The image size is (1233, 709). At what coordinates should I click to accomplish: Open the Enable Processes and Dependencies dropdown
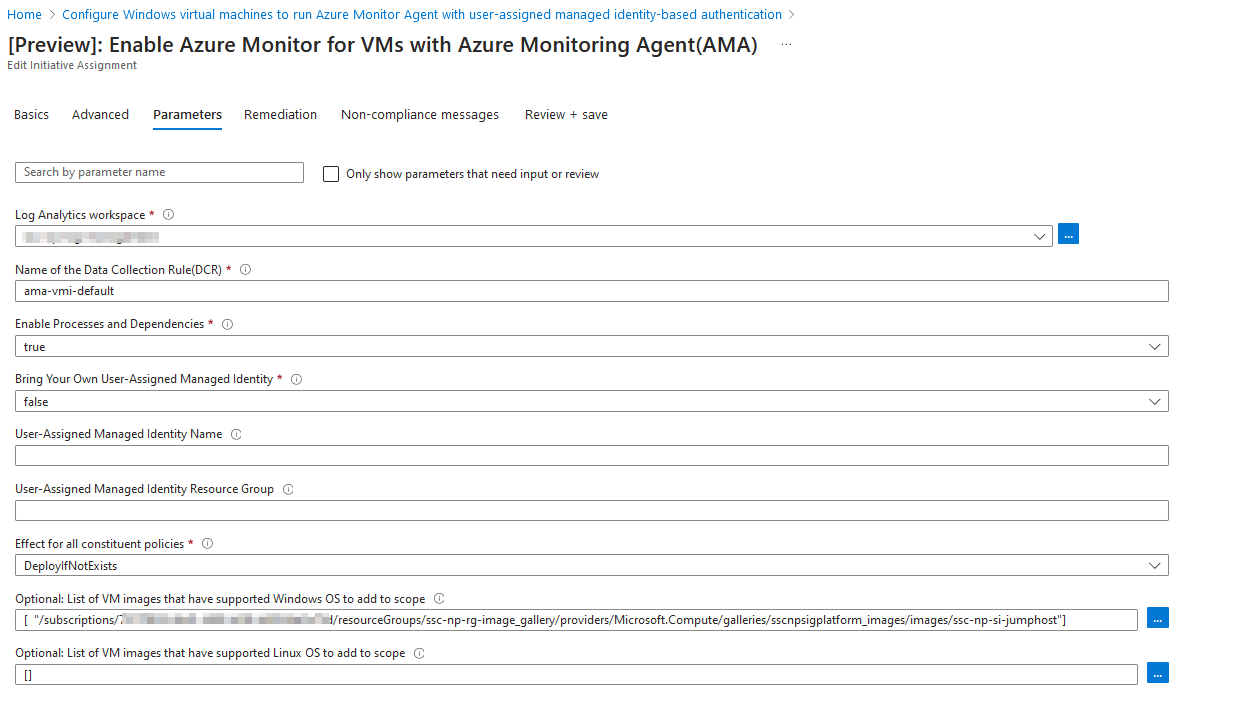(1156, 345)
